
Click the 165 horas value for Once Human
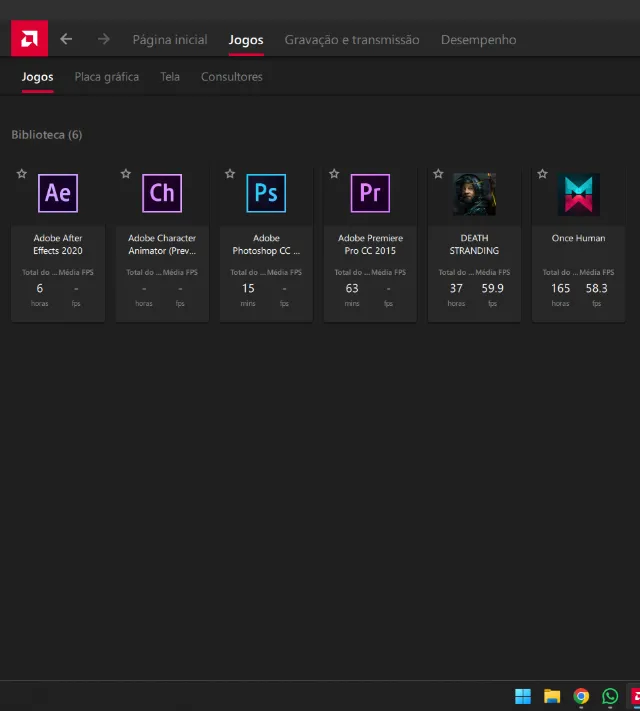click(561, 288)
